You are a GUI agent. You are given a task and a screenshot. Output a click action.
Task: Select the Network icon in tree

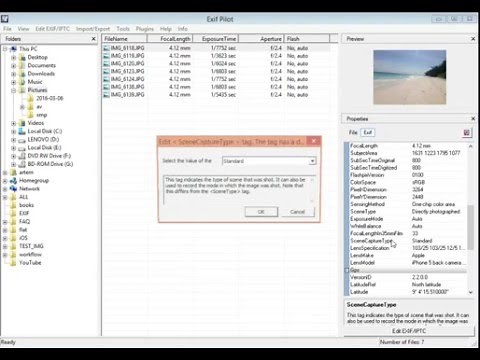pos(13,189)
